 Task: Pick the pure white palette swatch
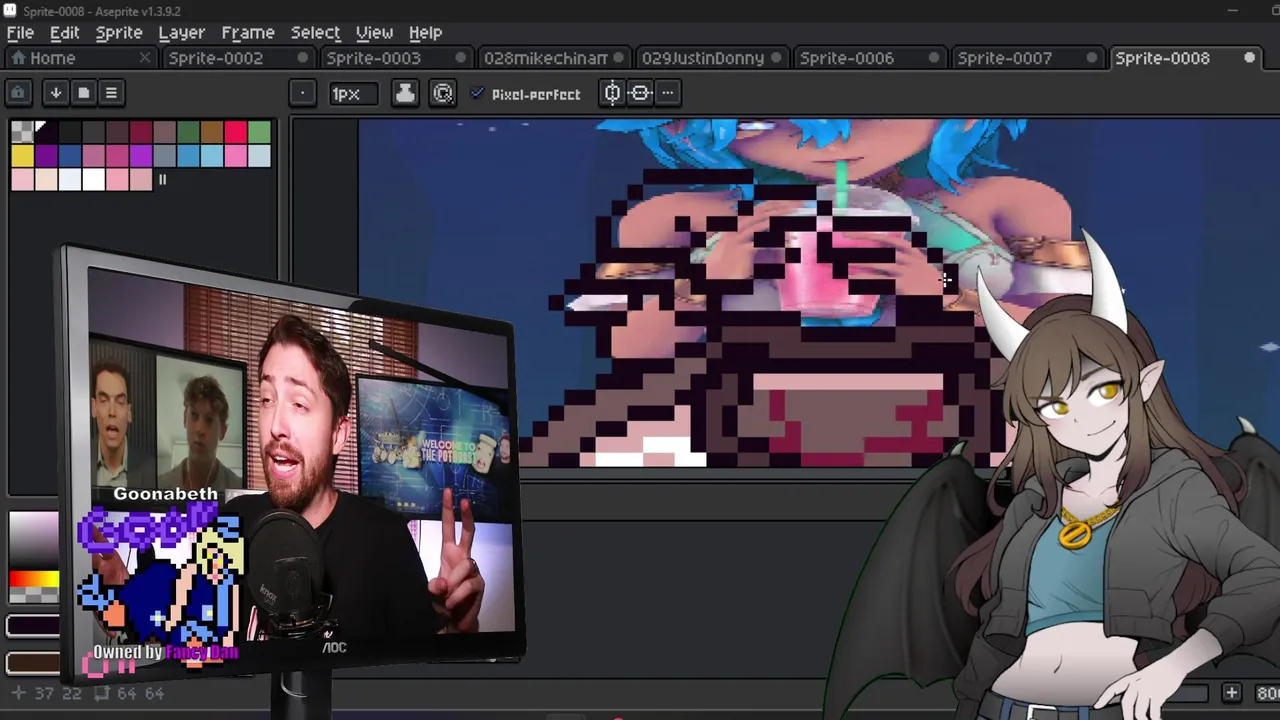point(93,180)
